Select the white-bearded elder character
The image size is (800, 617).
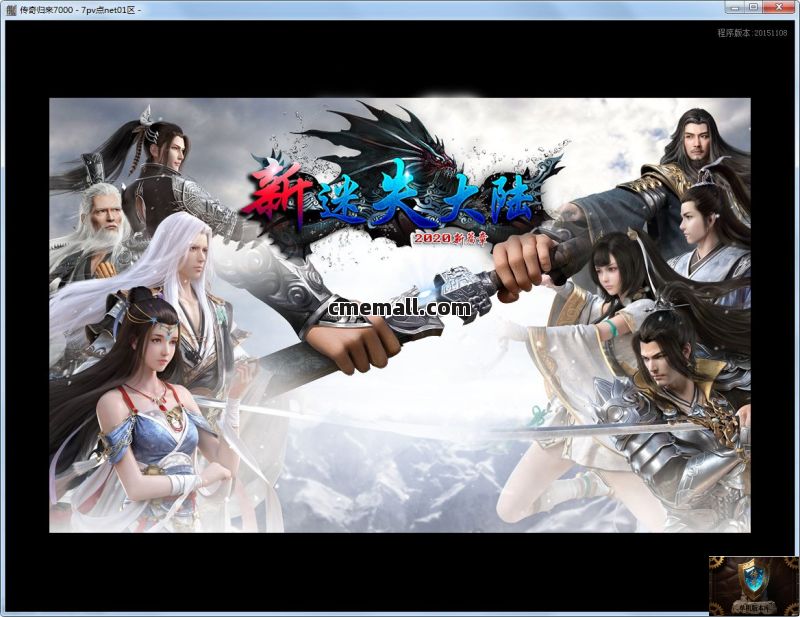coord(100,225)
